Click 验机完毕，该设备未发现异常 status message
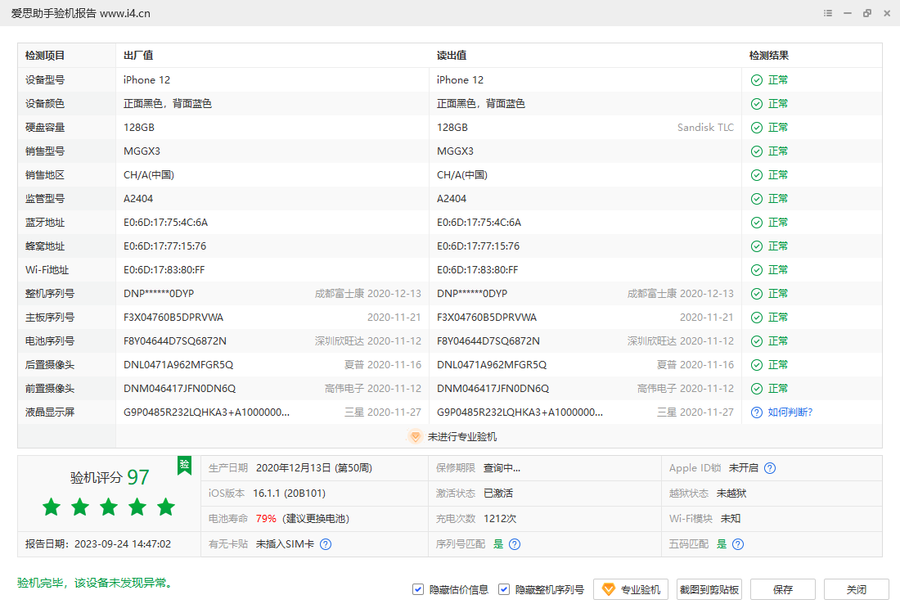The width and height of the screenshot is (900, 613). click(95, 583)
